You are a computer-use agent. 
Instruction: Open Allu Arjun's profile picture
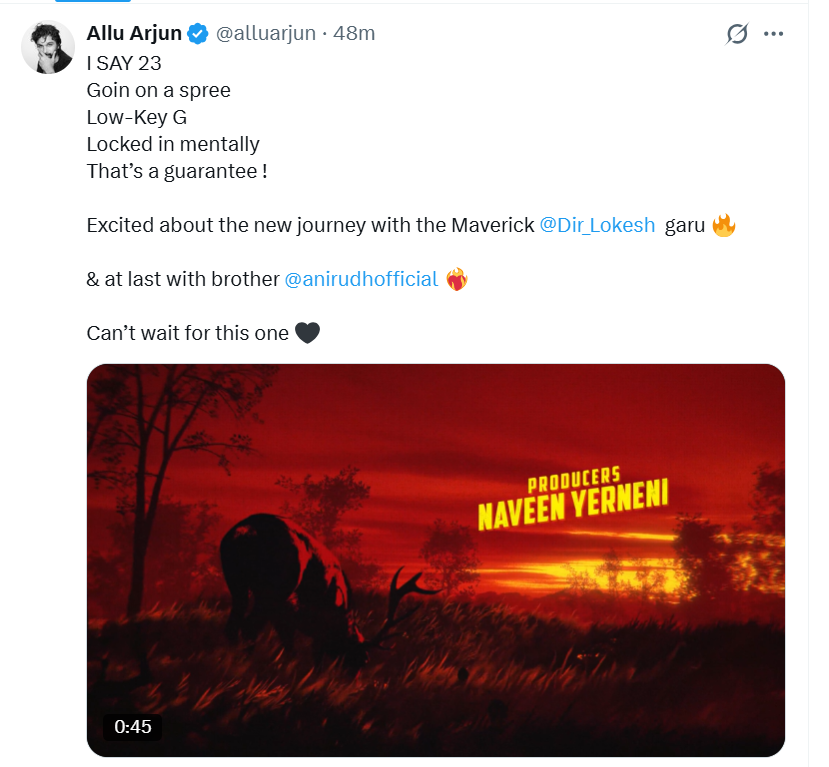48,47
